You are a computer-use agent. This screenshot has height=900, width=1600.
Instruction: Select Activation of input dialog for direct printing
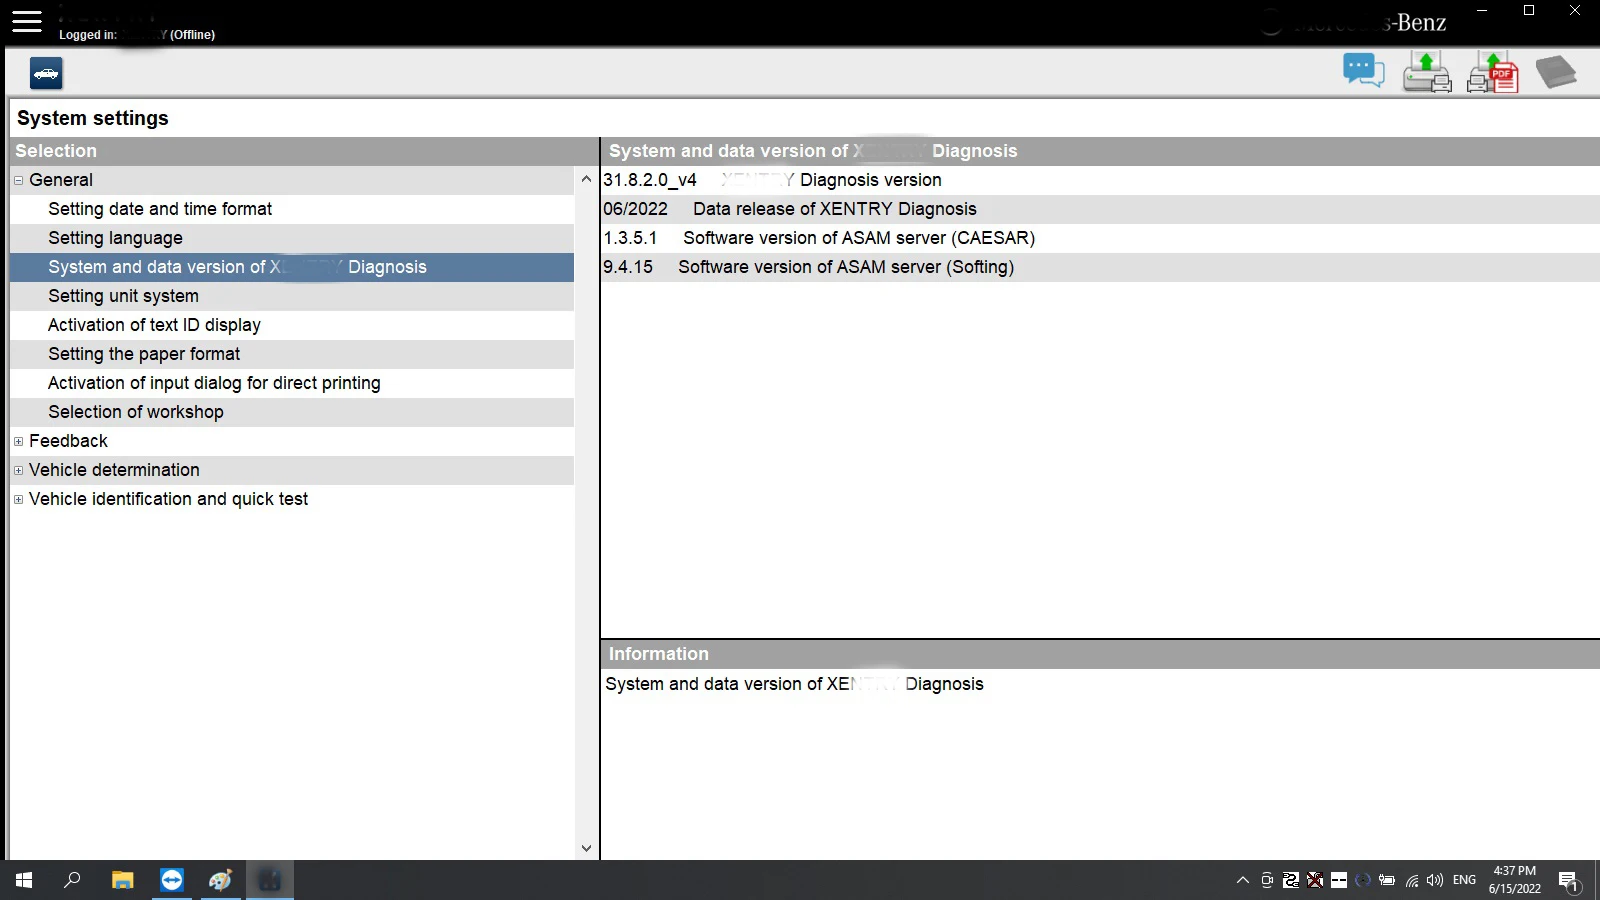[x=292, y=383]
